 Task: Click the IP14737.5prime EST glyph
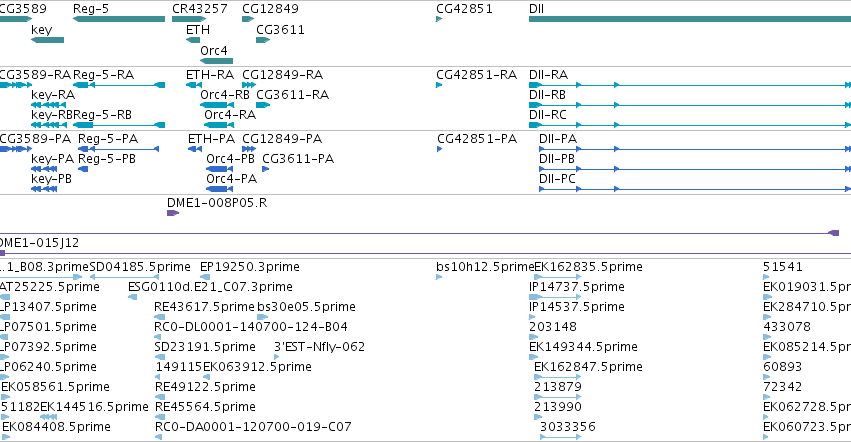tap(555, 297)
